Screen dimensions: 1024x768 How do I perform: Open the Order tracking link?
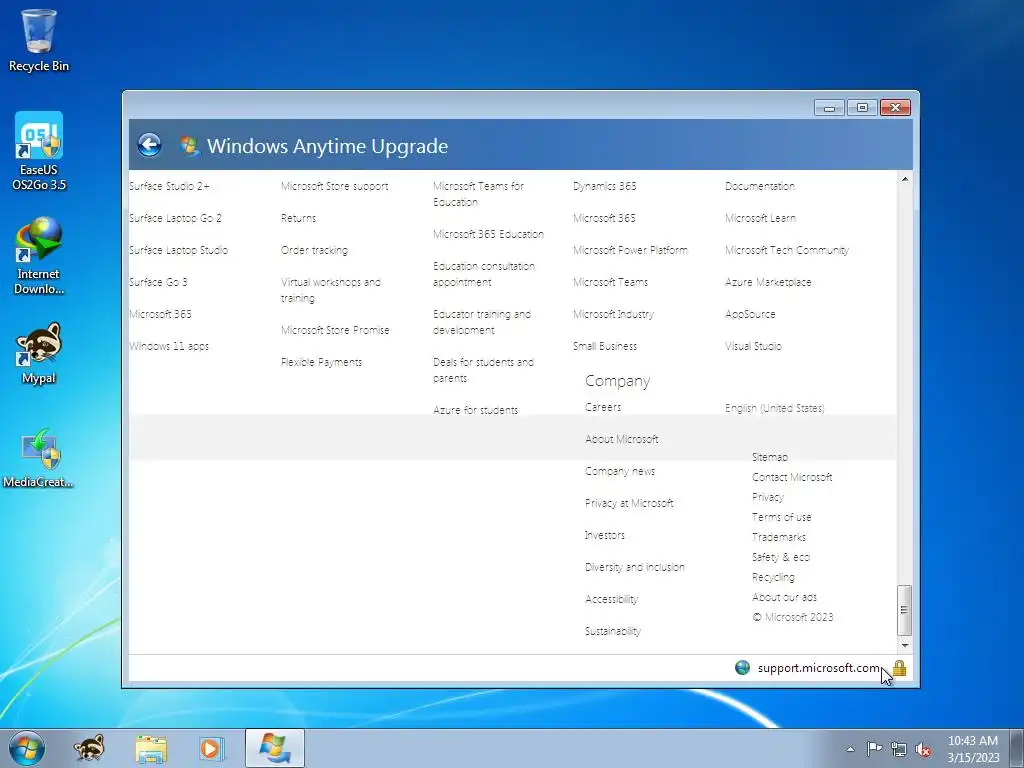pos(314,250)
